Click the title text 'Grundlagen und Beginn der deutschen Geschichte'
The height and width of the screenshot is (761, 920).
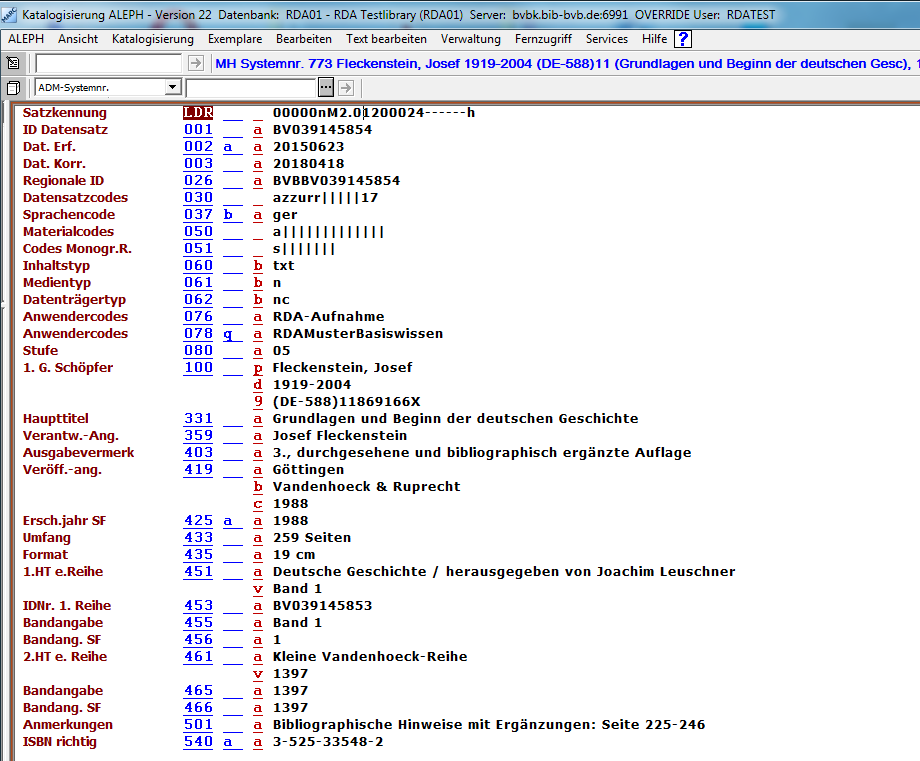[455, 419]
